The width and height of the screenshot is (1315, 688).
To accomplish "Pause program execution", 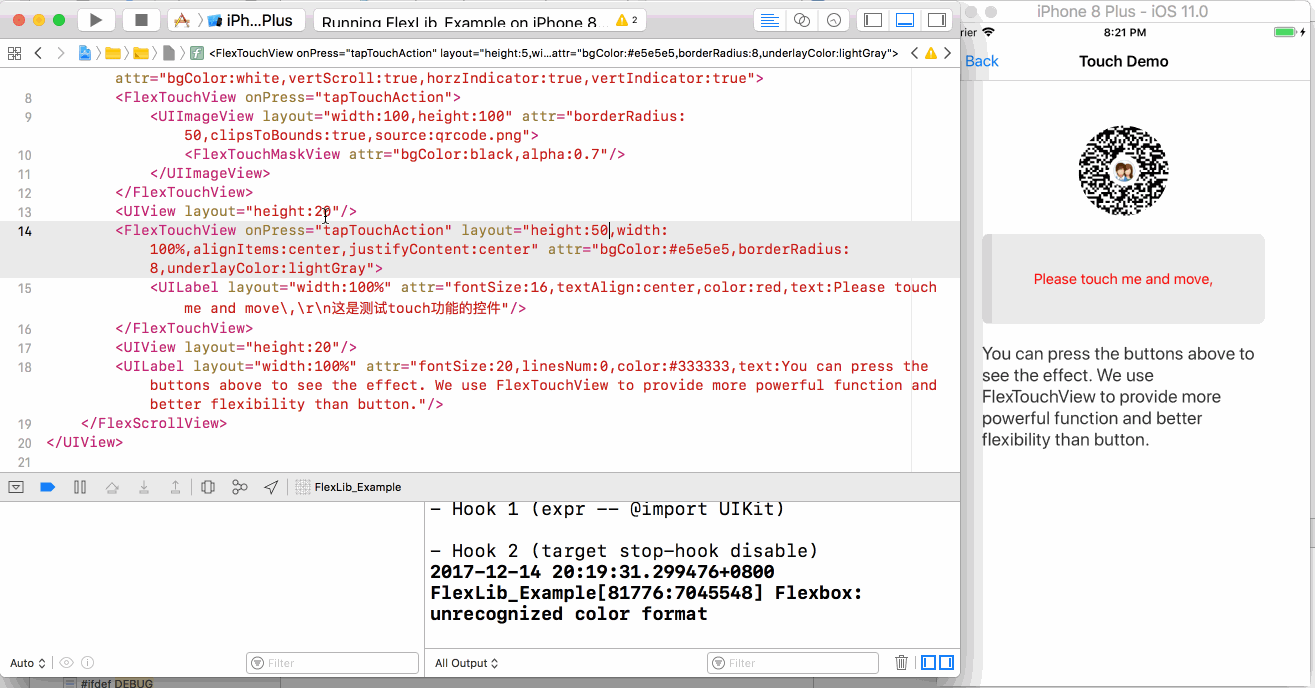I will coord(80,487).
